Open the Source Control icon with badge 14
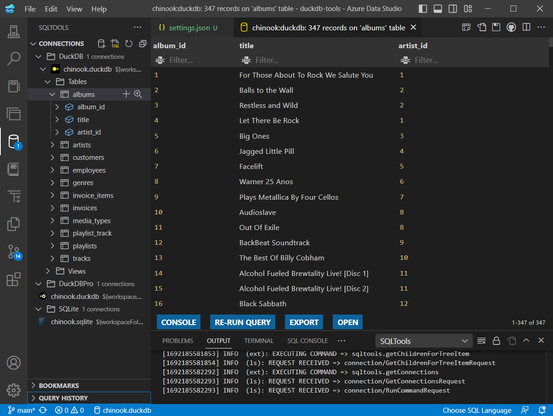Viewport: 553px width, 416px height. click(14, 252)
